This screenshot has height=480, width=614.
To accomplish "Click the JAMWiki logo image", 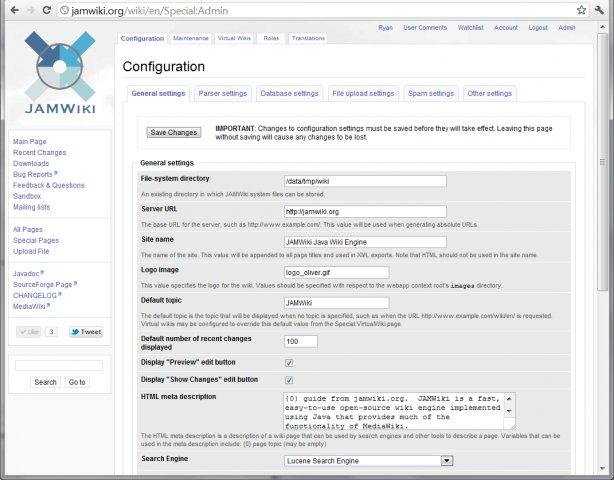I will [60, 72].
